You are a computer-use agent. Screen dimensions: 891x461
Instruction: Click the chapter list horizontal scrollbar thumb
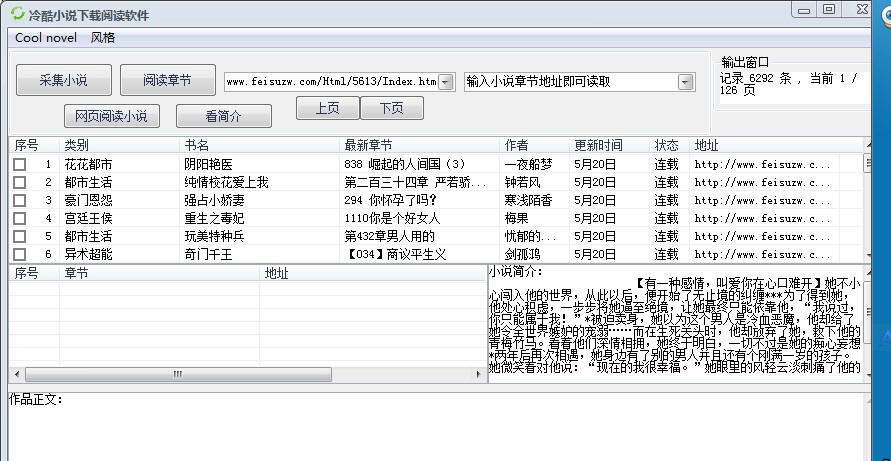click(x=178, y=375)
